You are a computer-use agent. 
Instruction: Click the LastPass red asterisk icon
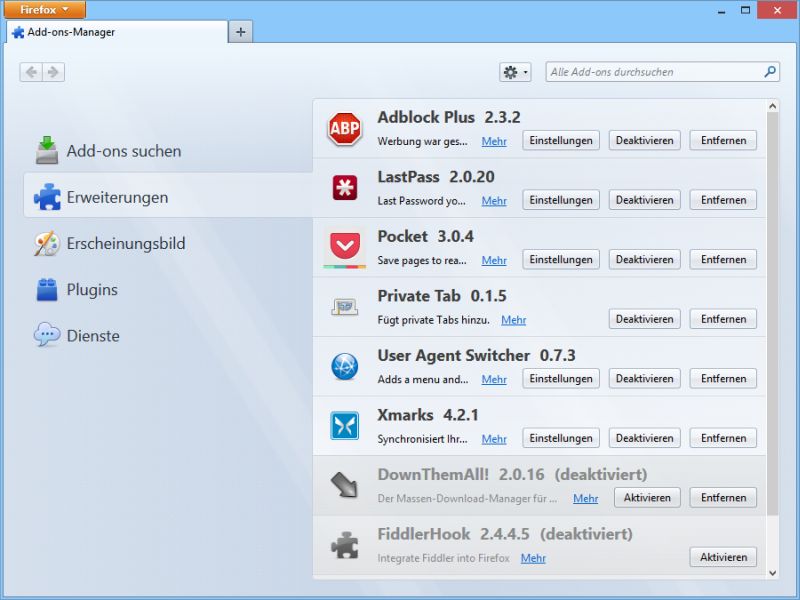344,187
